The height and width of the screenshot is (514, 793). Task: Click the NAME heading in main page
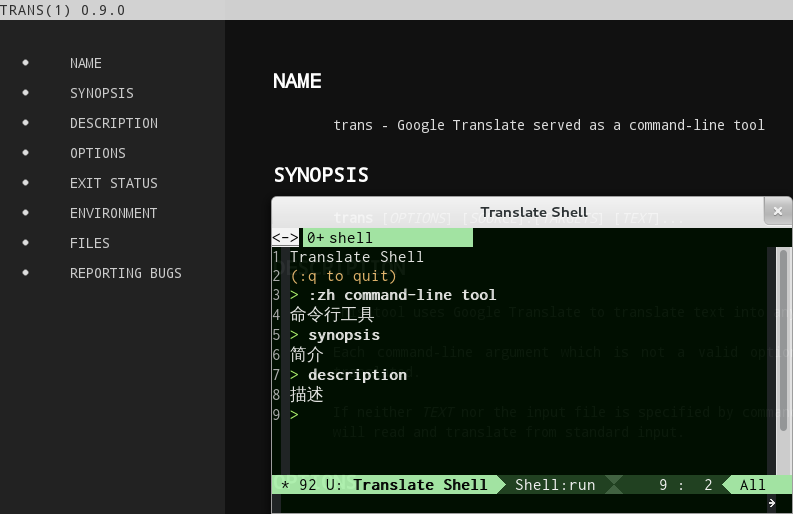tap(297, 81)
